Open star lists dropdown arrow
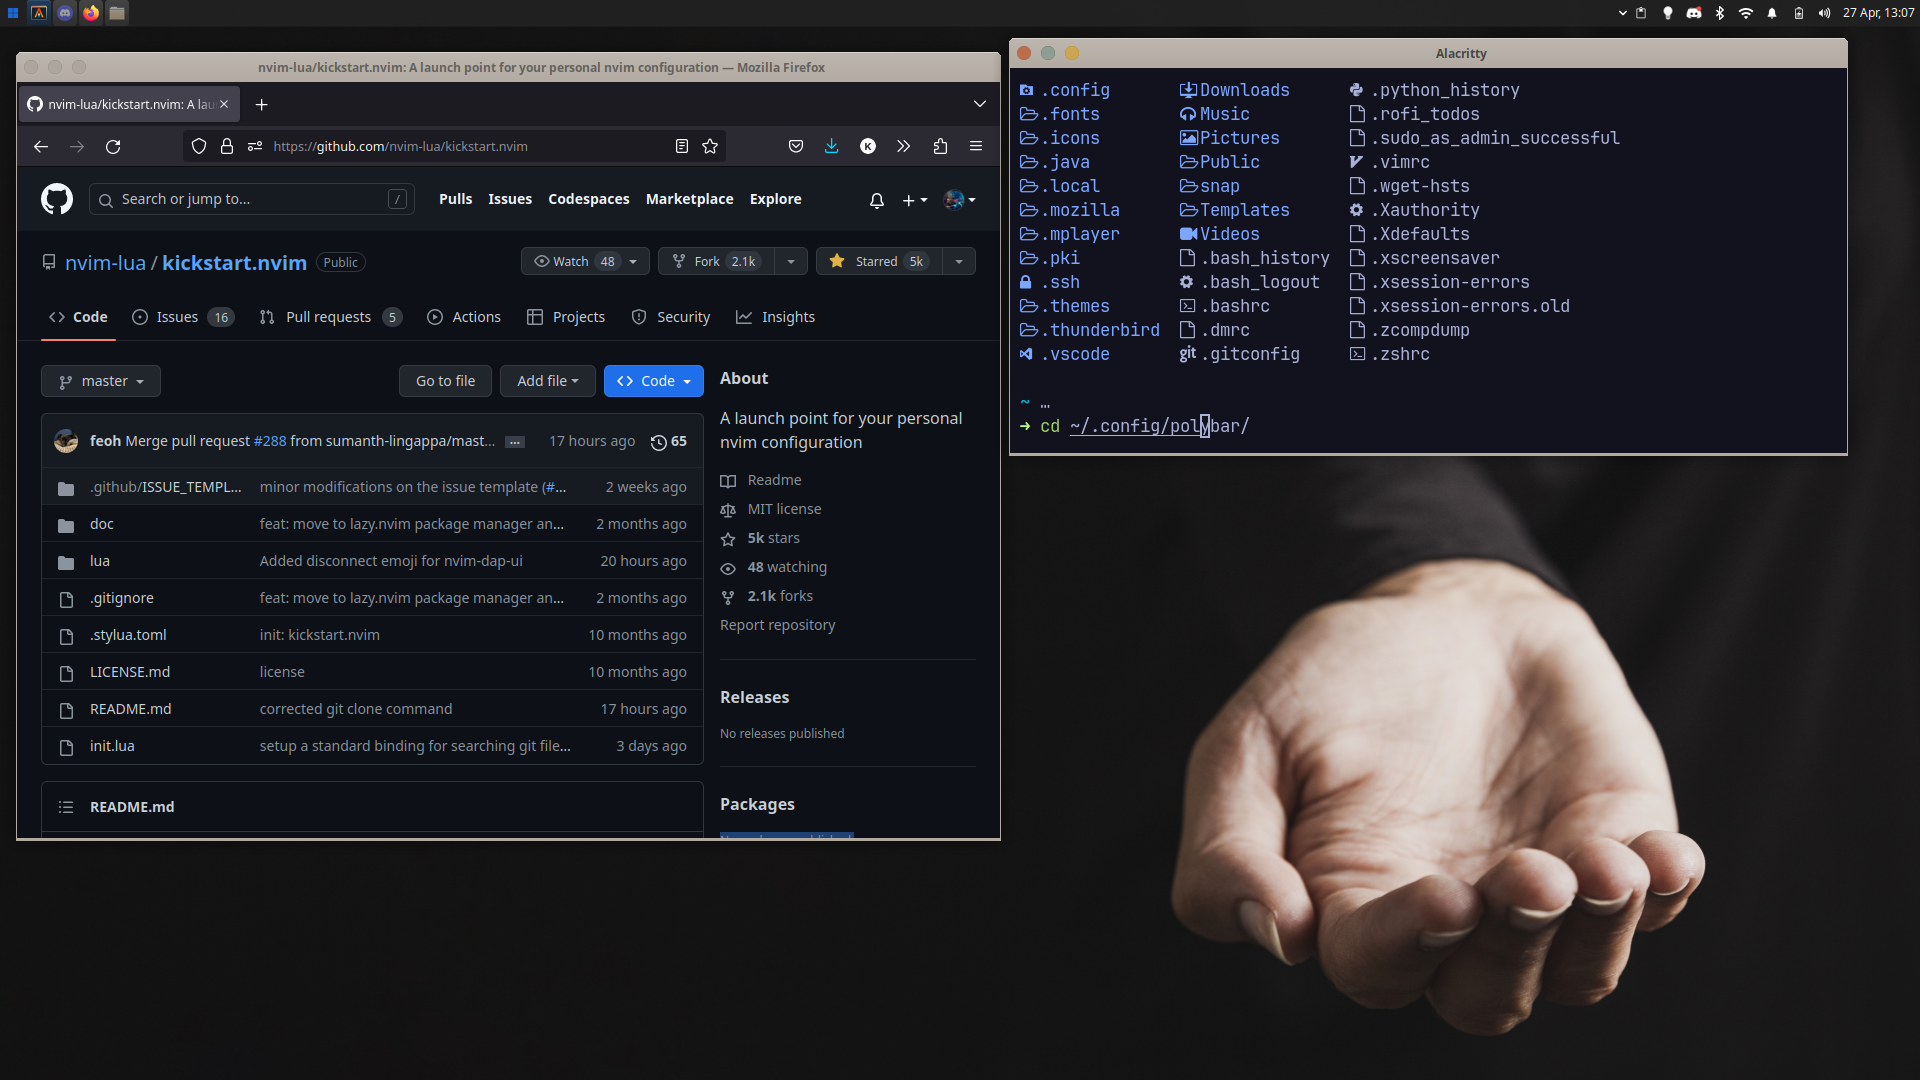The height and width of the screenshot is (1080, 1920). (959, 261)
